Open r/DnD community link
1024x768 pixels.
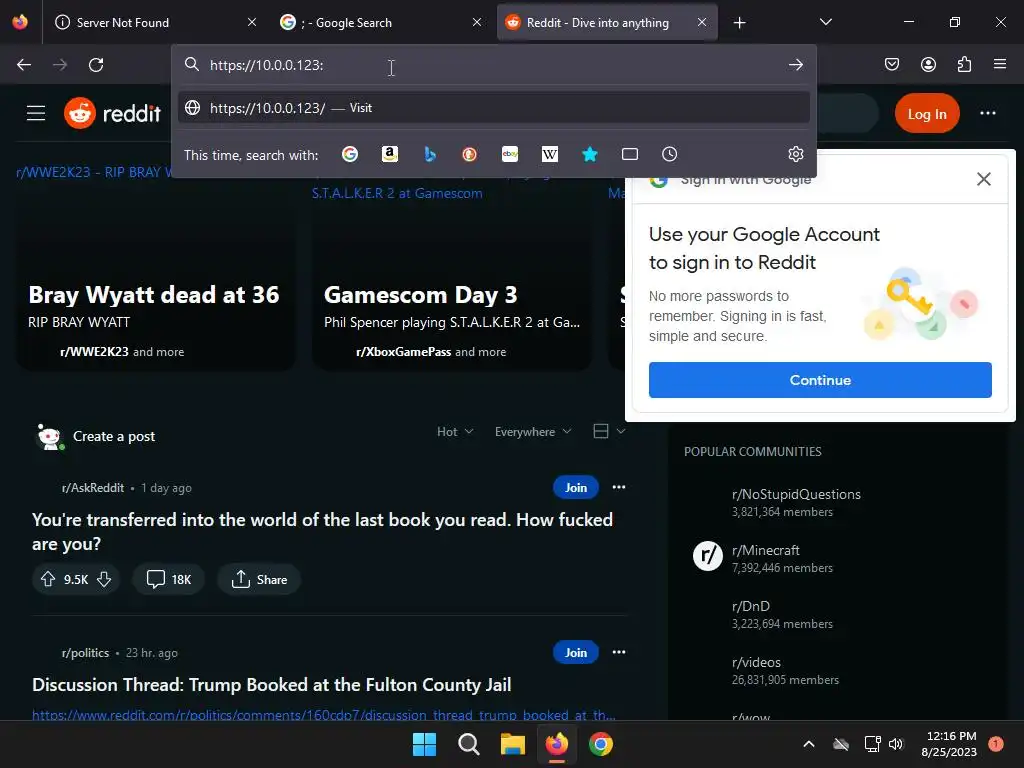pyautogui.click(x=750, y=606)
